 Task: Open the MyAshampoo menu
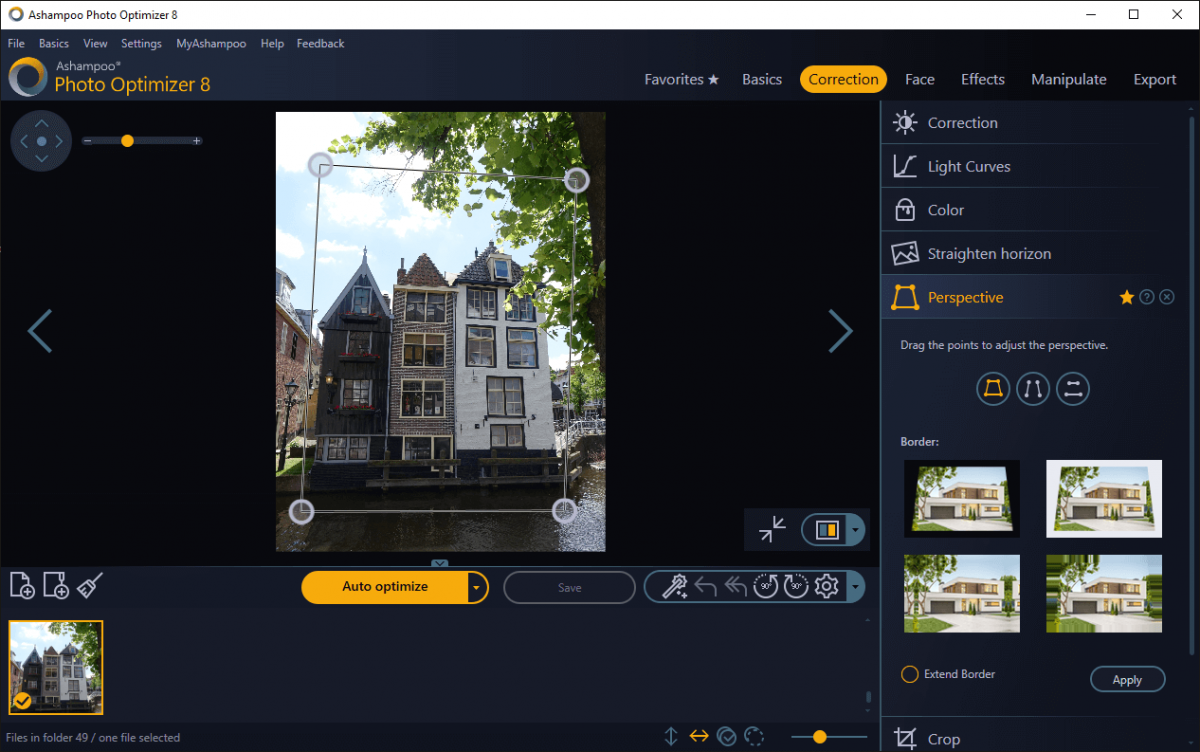pos(211,43)
